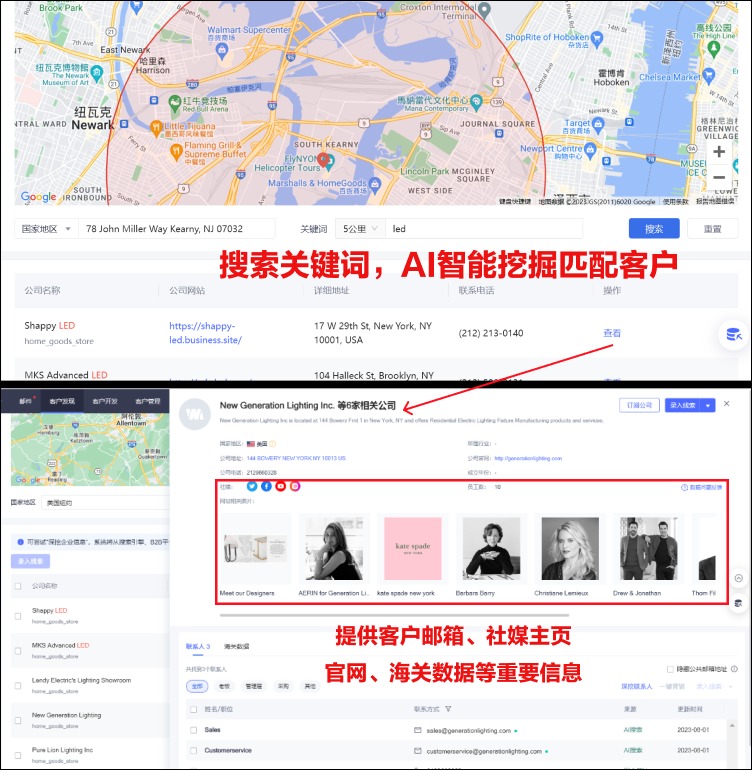Click the Newport Centre map marker
Viewport: 752px width, 770px height.
coord(590,149)
